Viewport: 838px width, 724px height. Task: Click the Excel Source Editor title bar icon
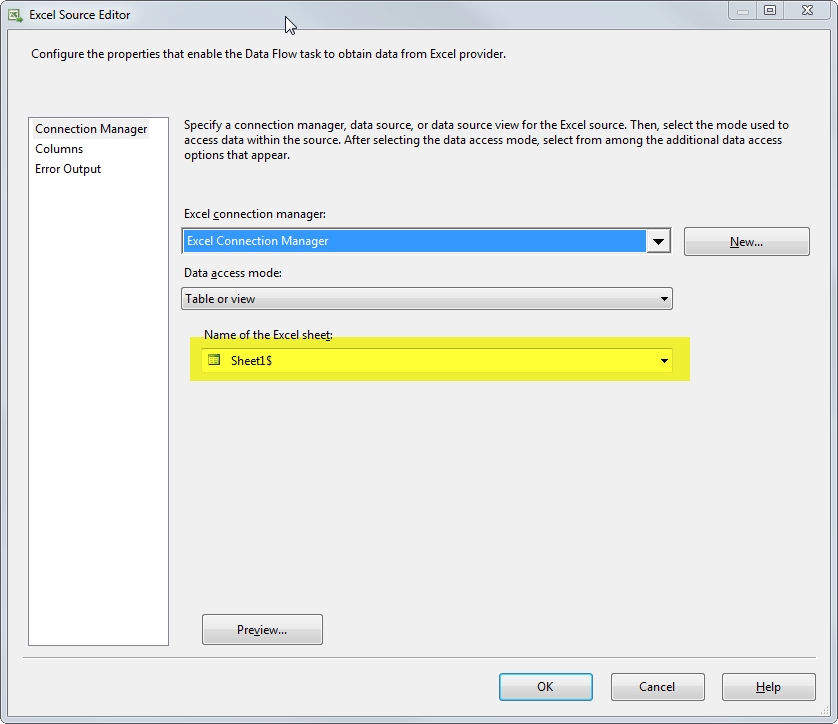coord(14,12)
